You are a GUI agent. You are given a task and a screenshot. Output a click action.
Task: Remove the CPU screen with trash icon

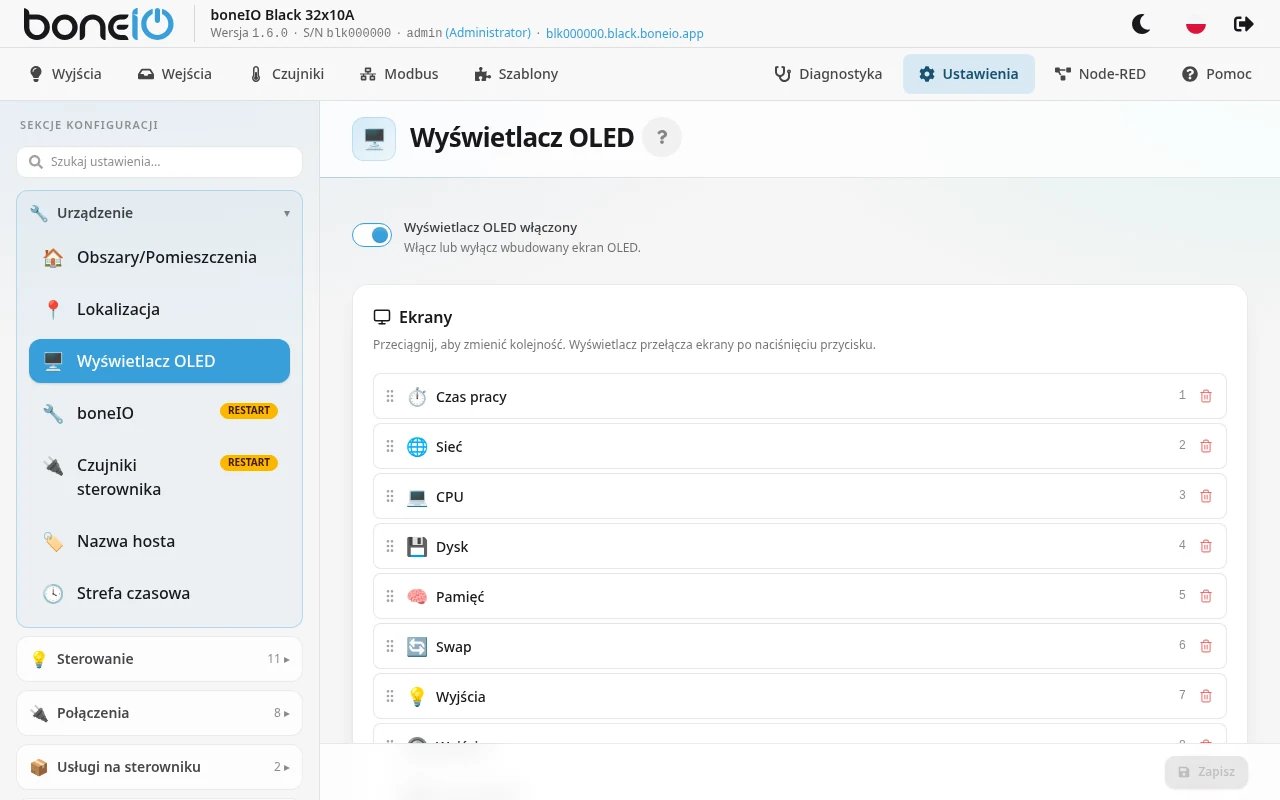(1206, 496)
